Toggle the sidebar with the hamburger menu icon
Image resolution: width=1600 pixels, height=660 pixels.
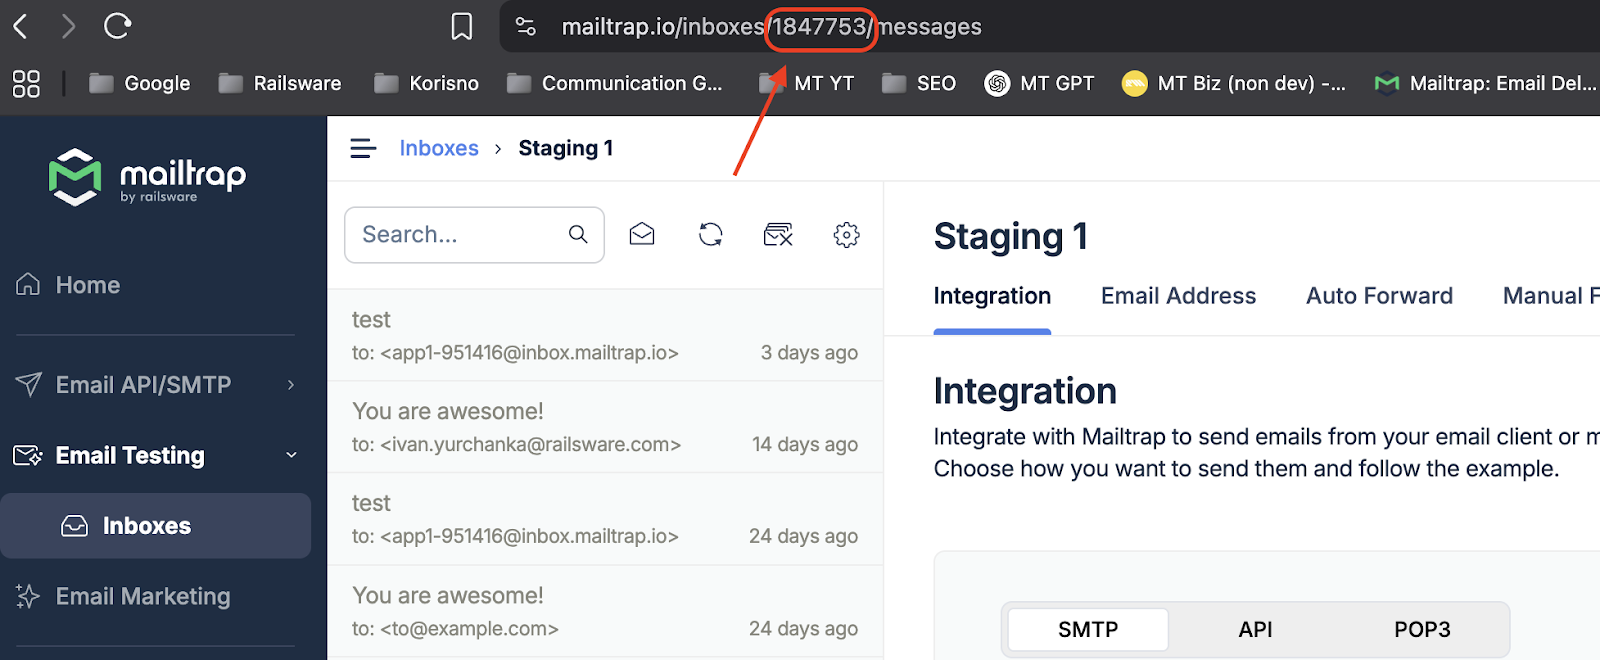(x=363, y=149)
